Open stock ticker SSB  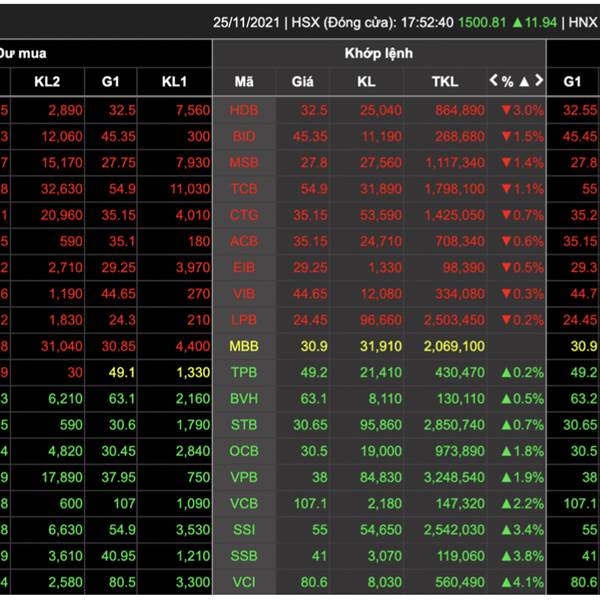tap(244, 556)
